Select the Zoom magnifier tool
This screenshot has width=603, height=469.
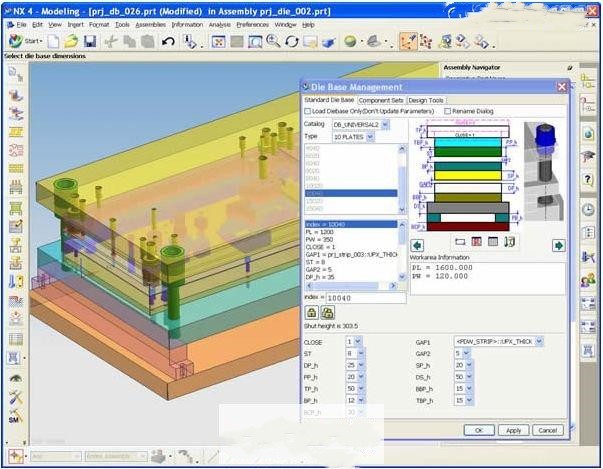(x=273, y=41)
